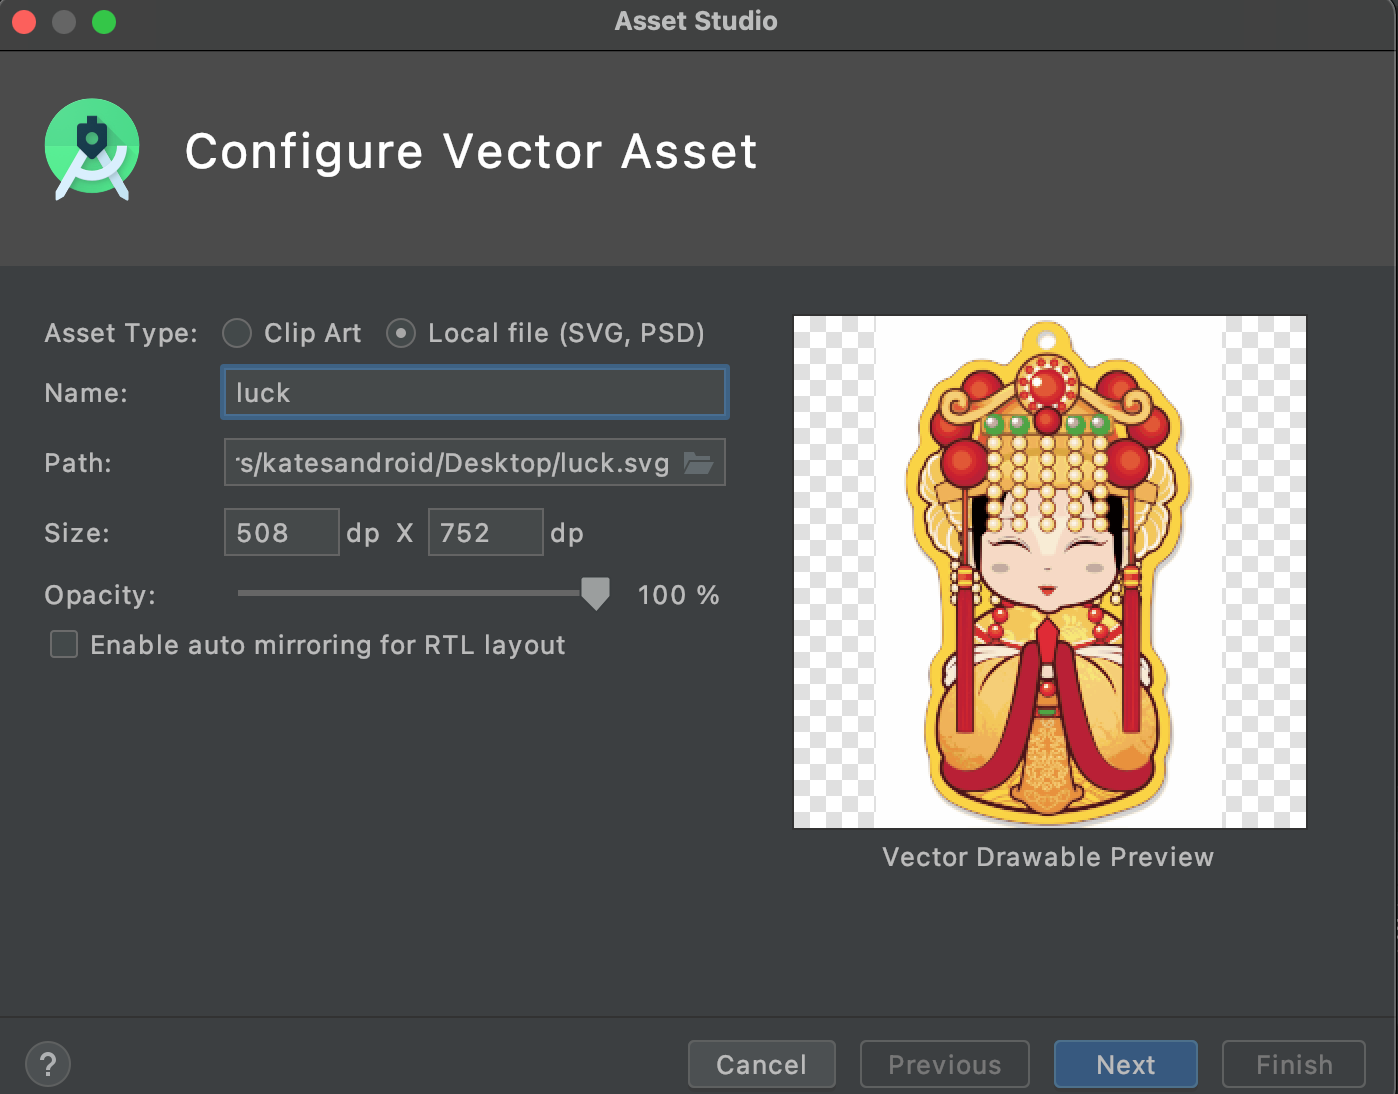
Task: Click the Finish button
Action: pyautogui.click(x=1294, y=1064)
